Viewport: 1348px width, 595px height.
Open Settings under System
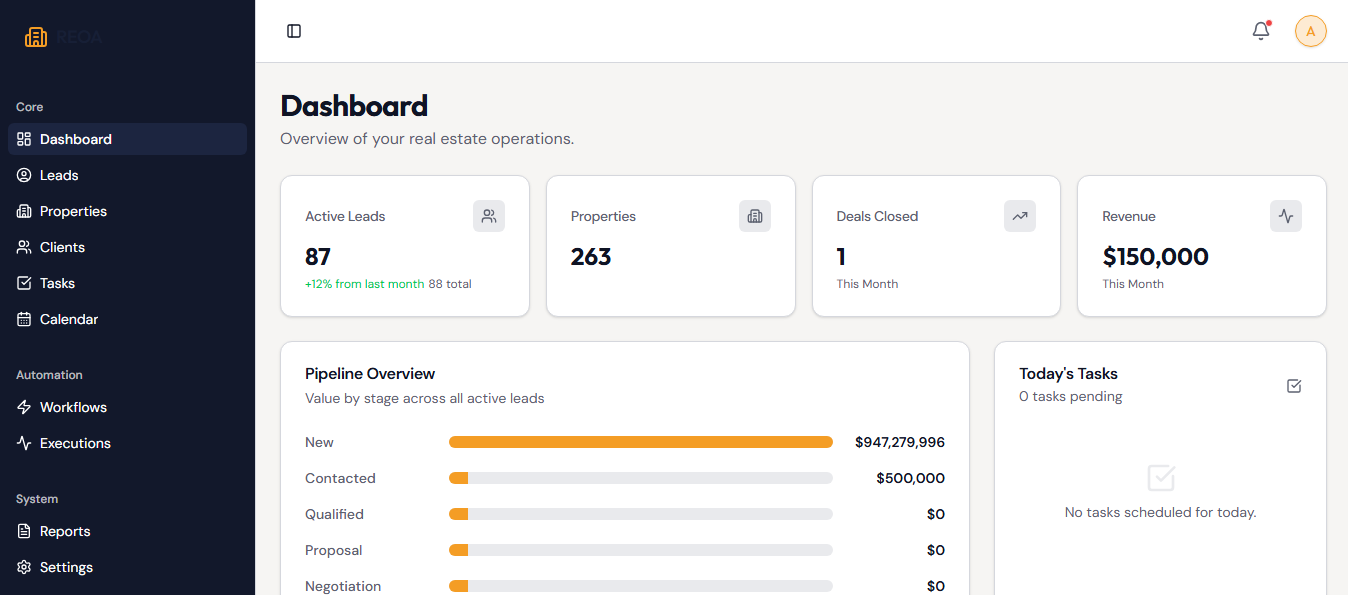click(x=127, y=567)
